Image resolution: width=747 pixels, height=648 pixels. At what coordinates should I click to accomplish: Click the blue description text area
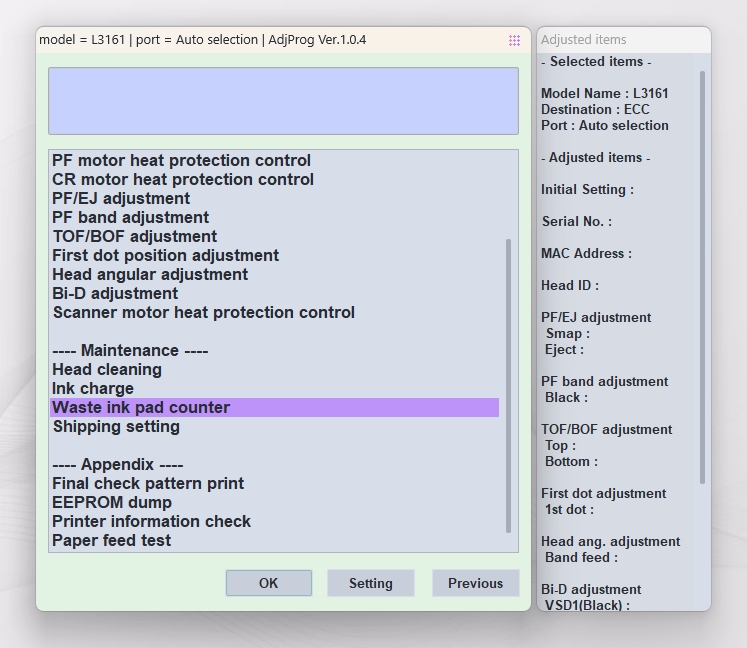[x=283, y=101]
